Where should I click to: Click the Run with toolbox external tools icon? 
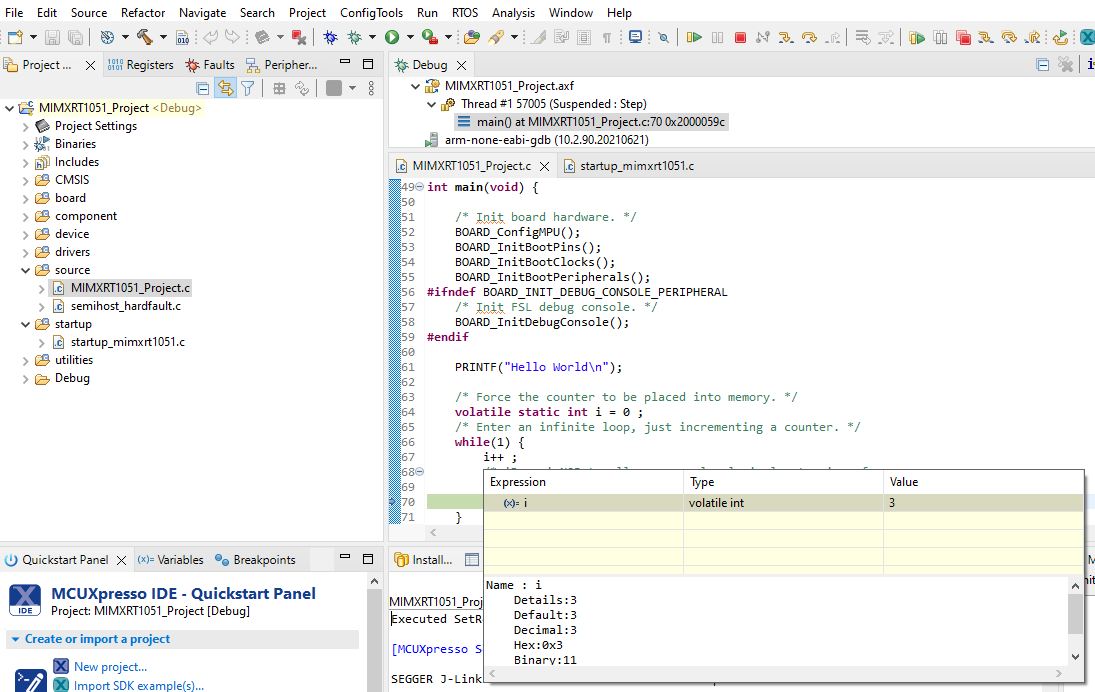(430, 37)
